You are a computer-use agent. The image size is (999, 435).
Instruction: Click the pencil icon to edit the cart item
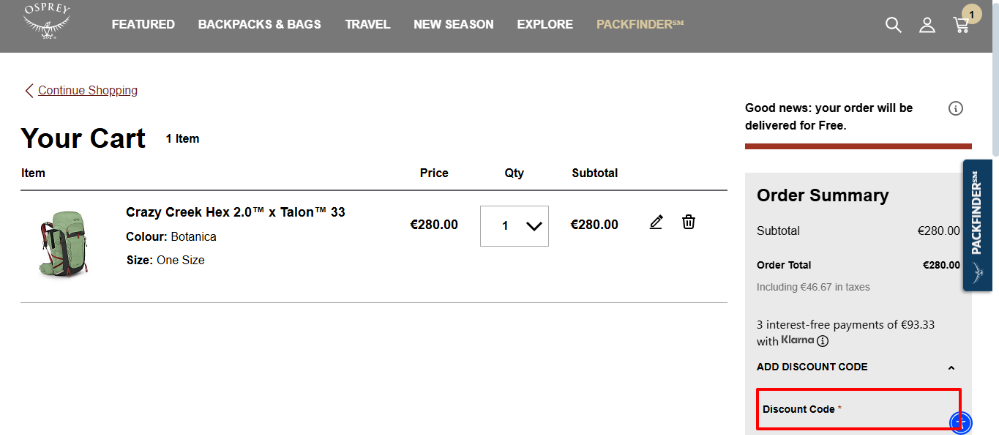coord(656,222)
